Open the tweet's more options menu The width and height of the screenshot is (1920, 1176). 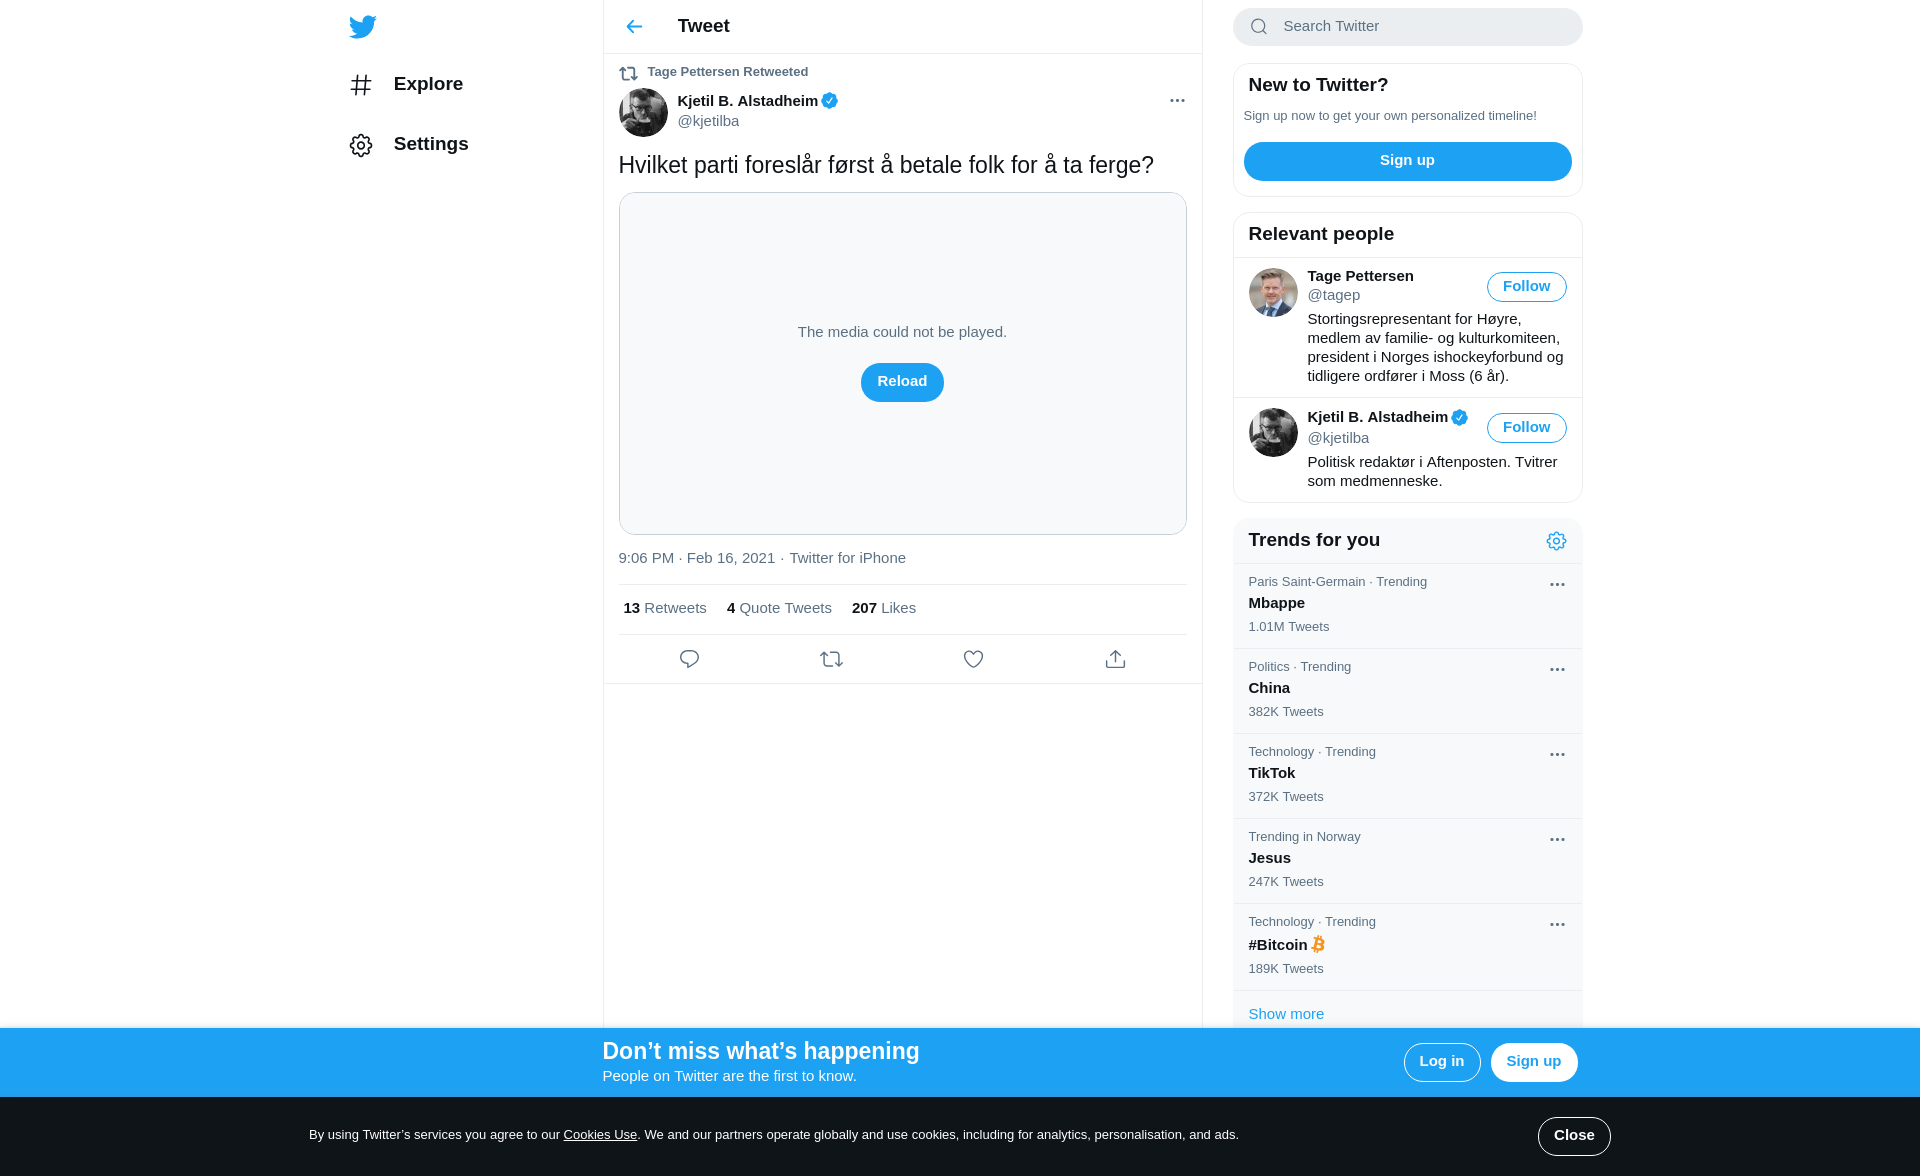coord(1177,100)
